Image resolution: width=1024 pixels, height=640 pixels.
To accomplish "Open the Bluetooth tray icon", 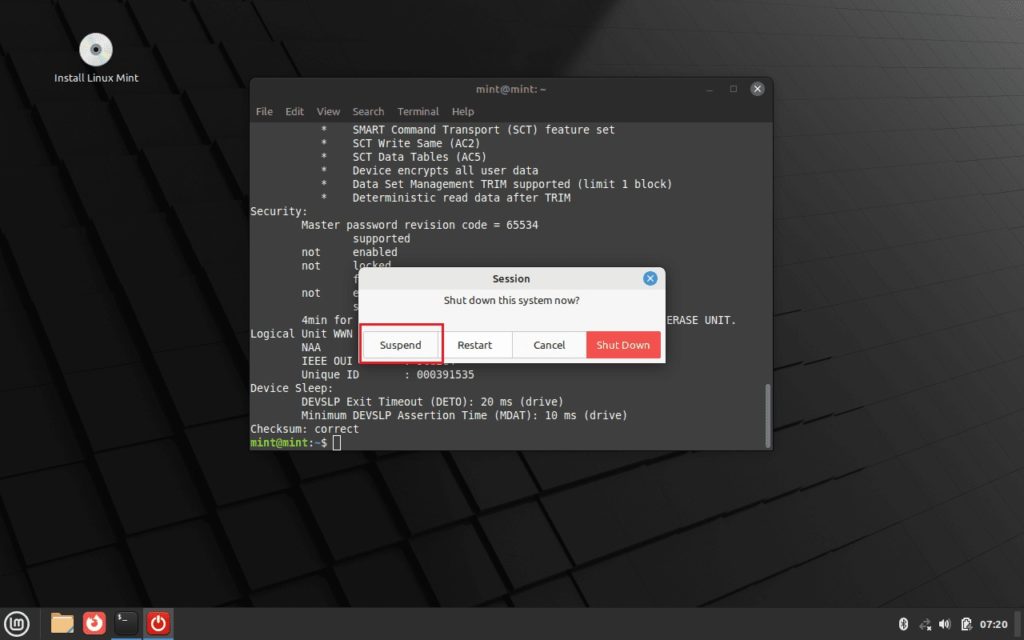I will click(903, 624).
